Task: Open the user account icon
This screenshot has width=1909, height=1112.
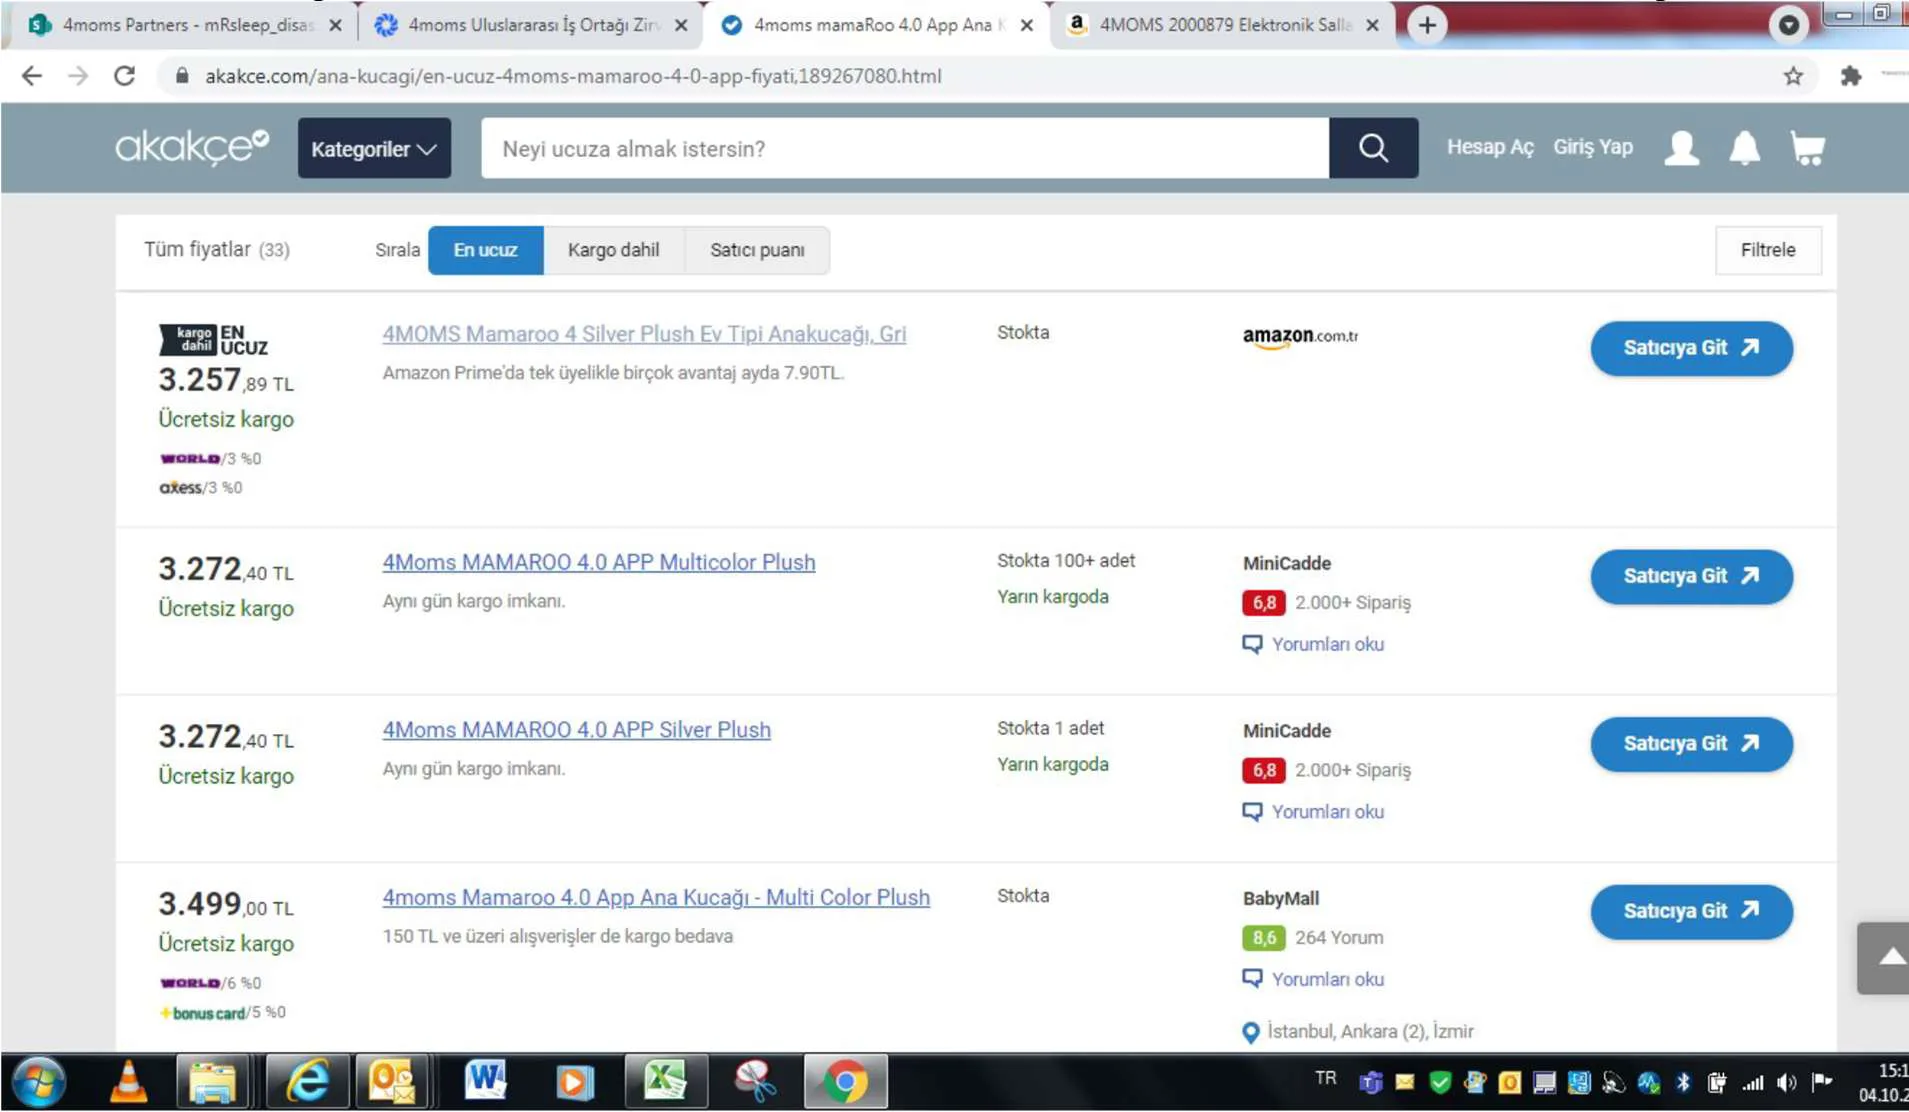Action: coord(1681,148)
